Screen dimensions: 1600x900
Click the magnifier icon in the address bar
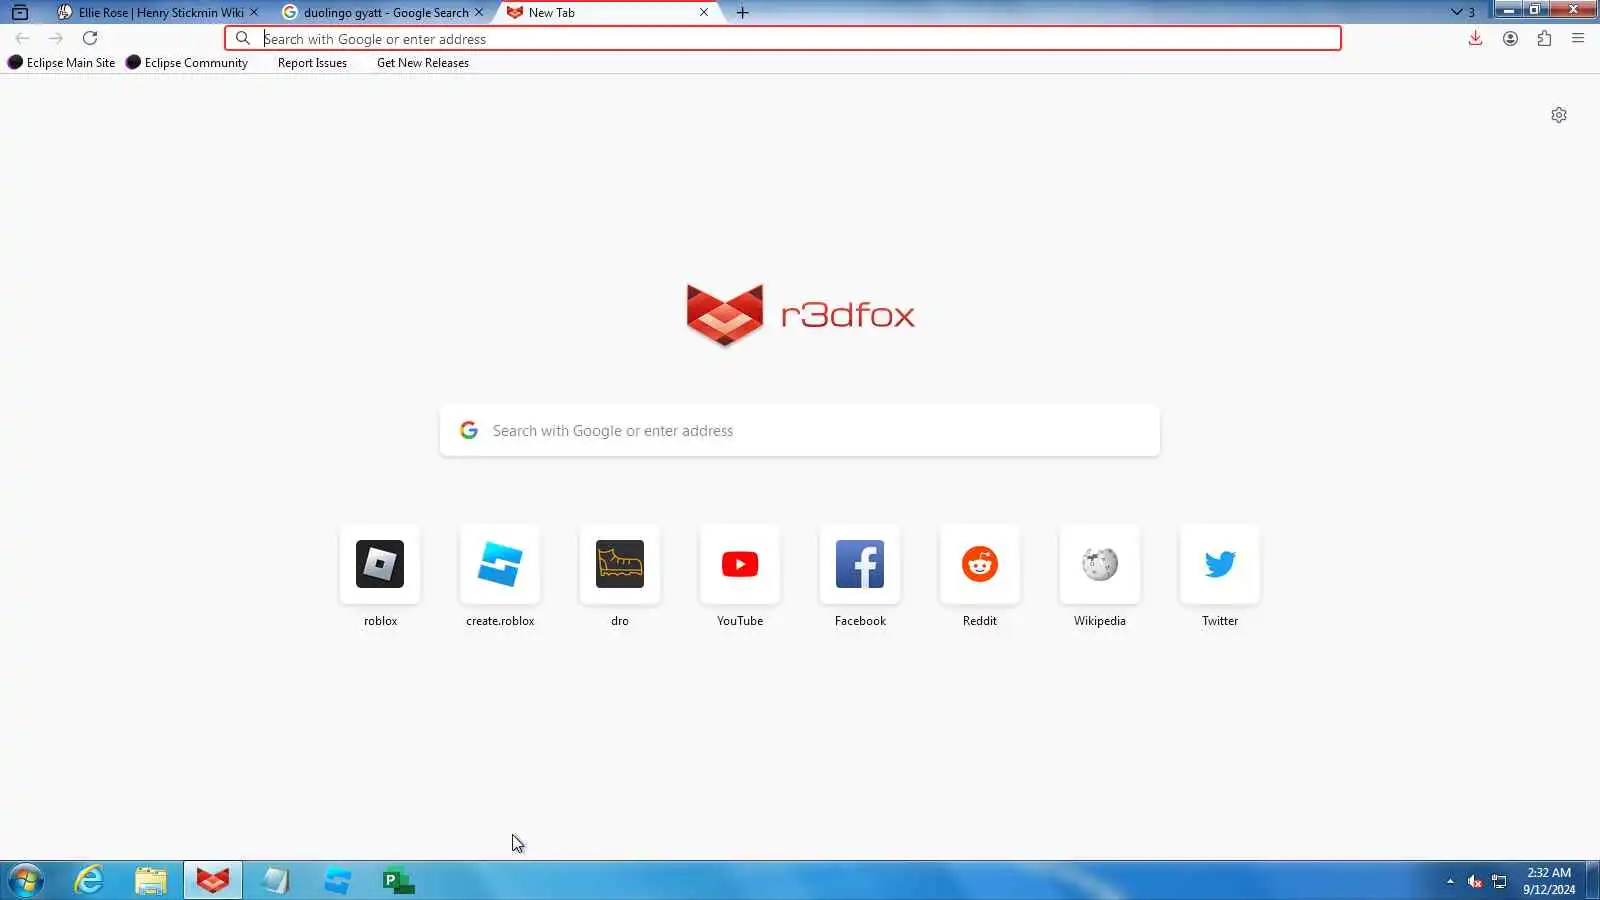click(x=242, y=38)
